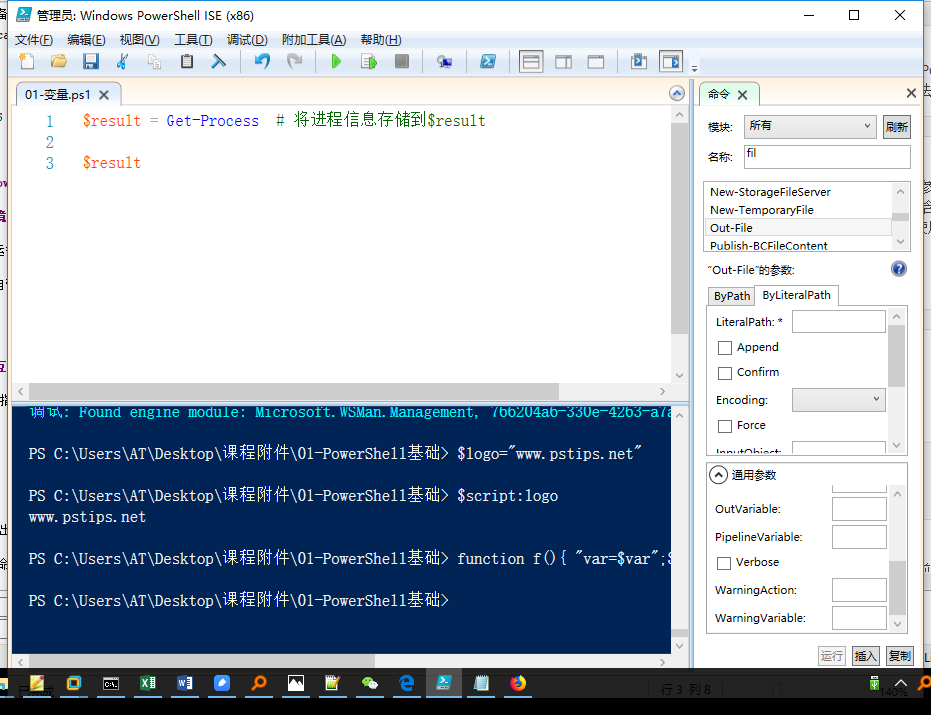
Task: Click the Cut scissors icon
Action: click(x=122, y=62)
